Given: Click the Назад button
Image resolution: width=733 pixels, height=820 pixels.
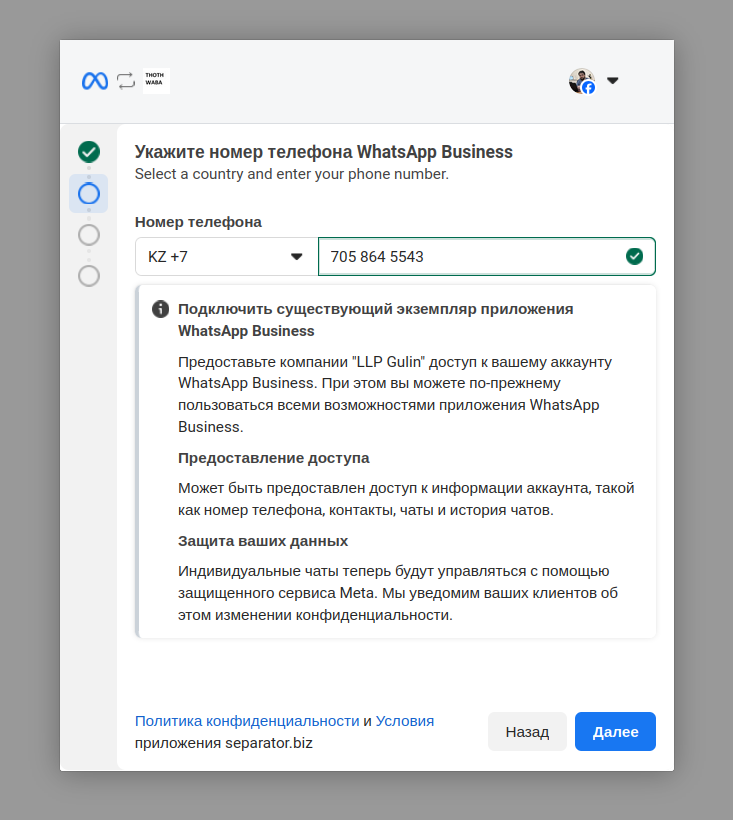Looking at the screenshot, I should tap(528, 732).
